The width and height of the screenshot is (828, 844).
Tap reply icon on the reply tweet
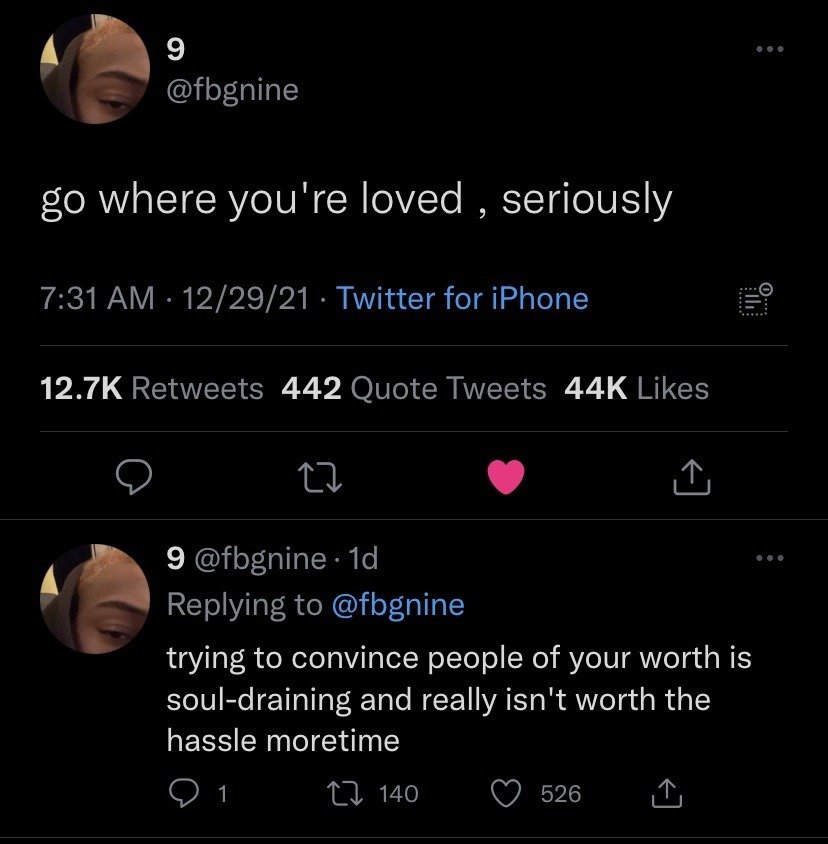click(x=184, y=794)
